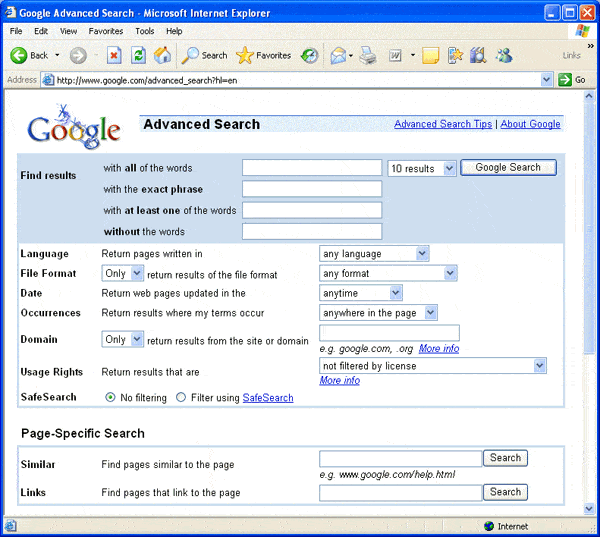
Task: Click the site or domain input field
Action: tap(390, 333)
